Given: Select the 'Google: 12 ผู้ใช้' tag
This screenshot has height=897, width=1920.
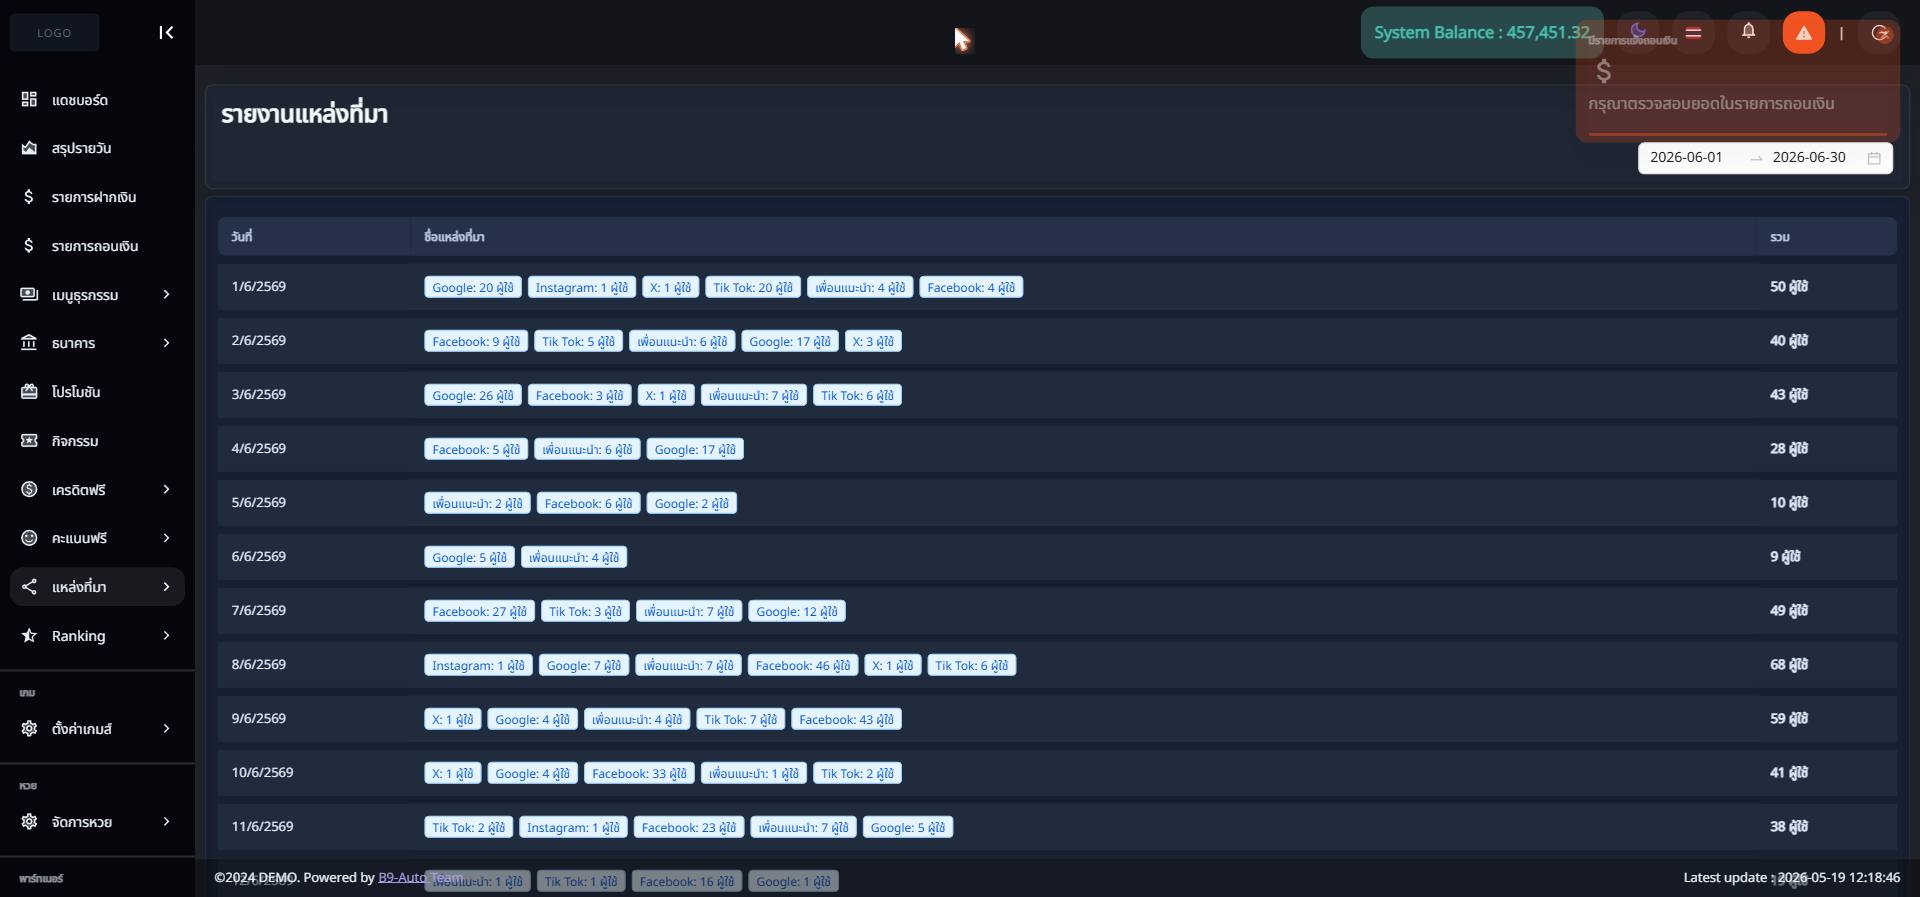Looking at the screenshot, I should [797, 611].
